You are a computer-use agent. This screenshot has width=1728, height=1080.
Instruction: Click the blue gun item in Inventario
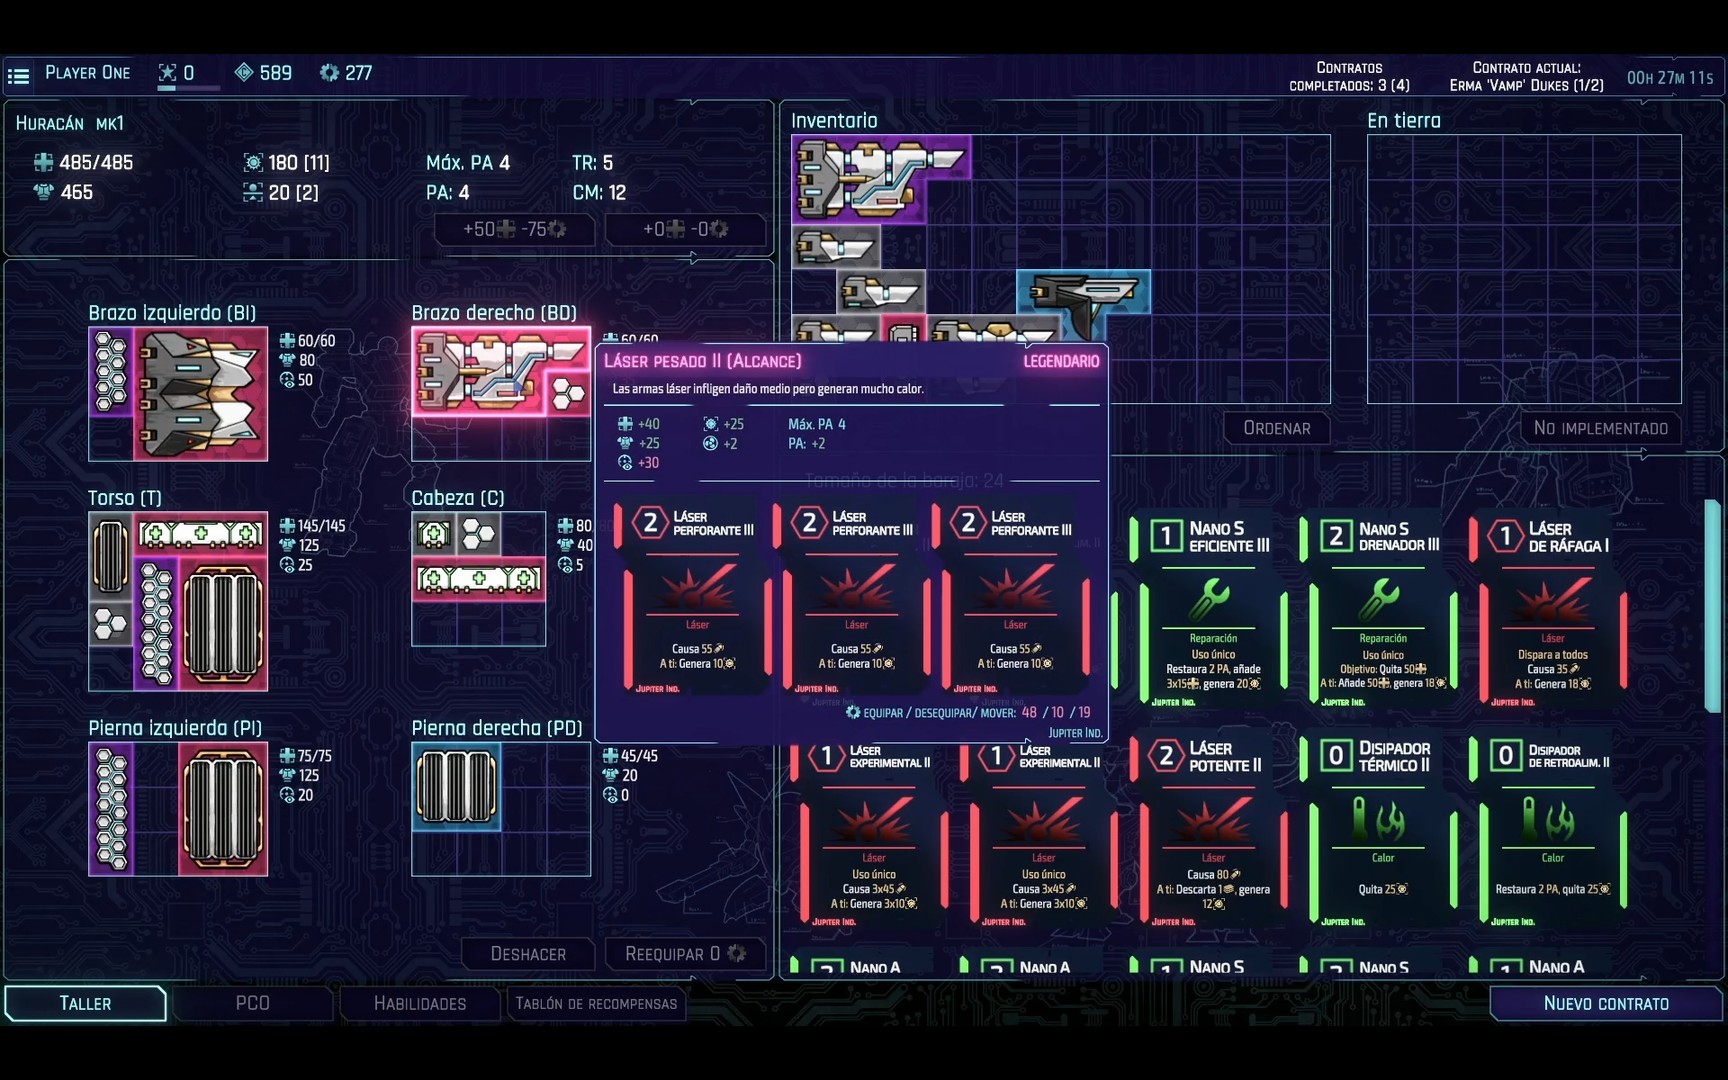pyautogui.click(x=1085, y=296)
